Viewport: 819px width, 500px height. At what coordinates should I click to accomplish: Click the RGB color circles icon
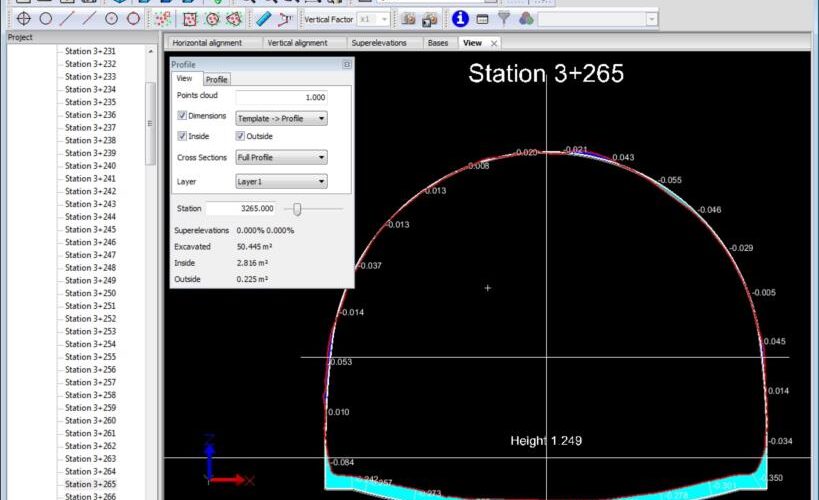526,19
